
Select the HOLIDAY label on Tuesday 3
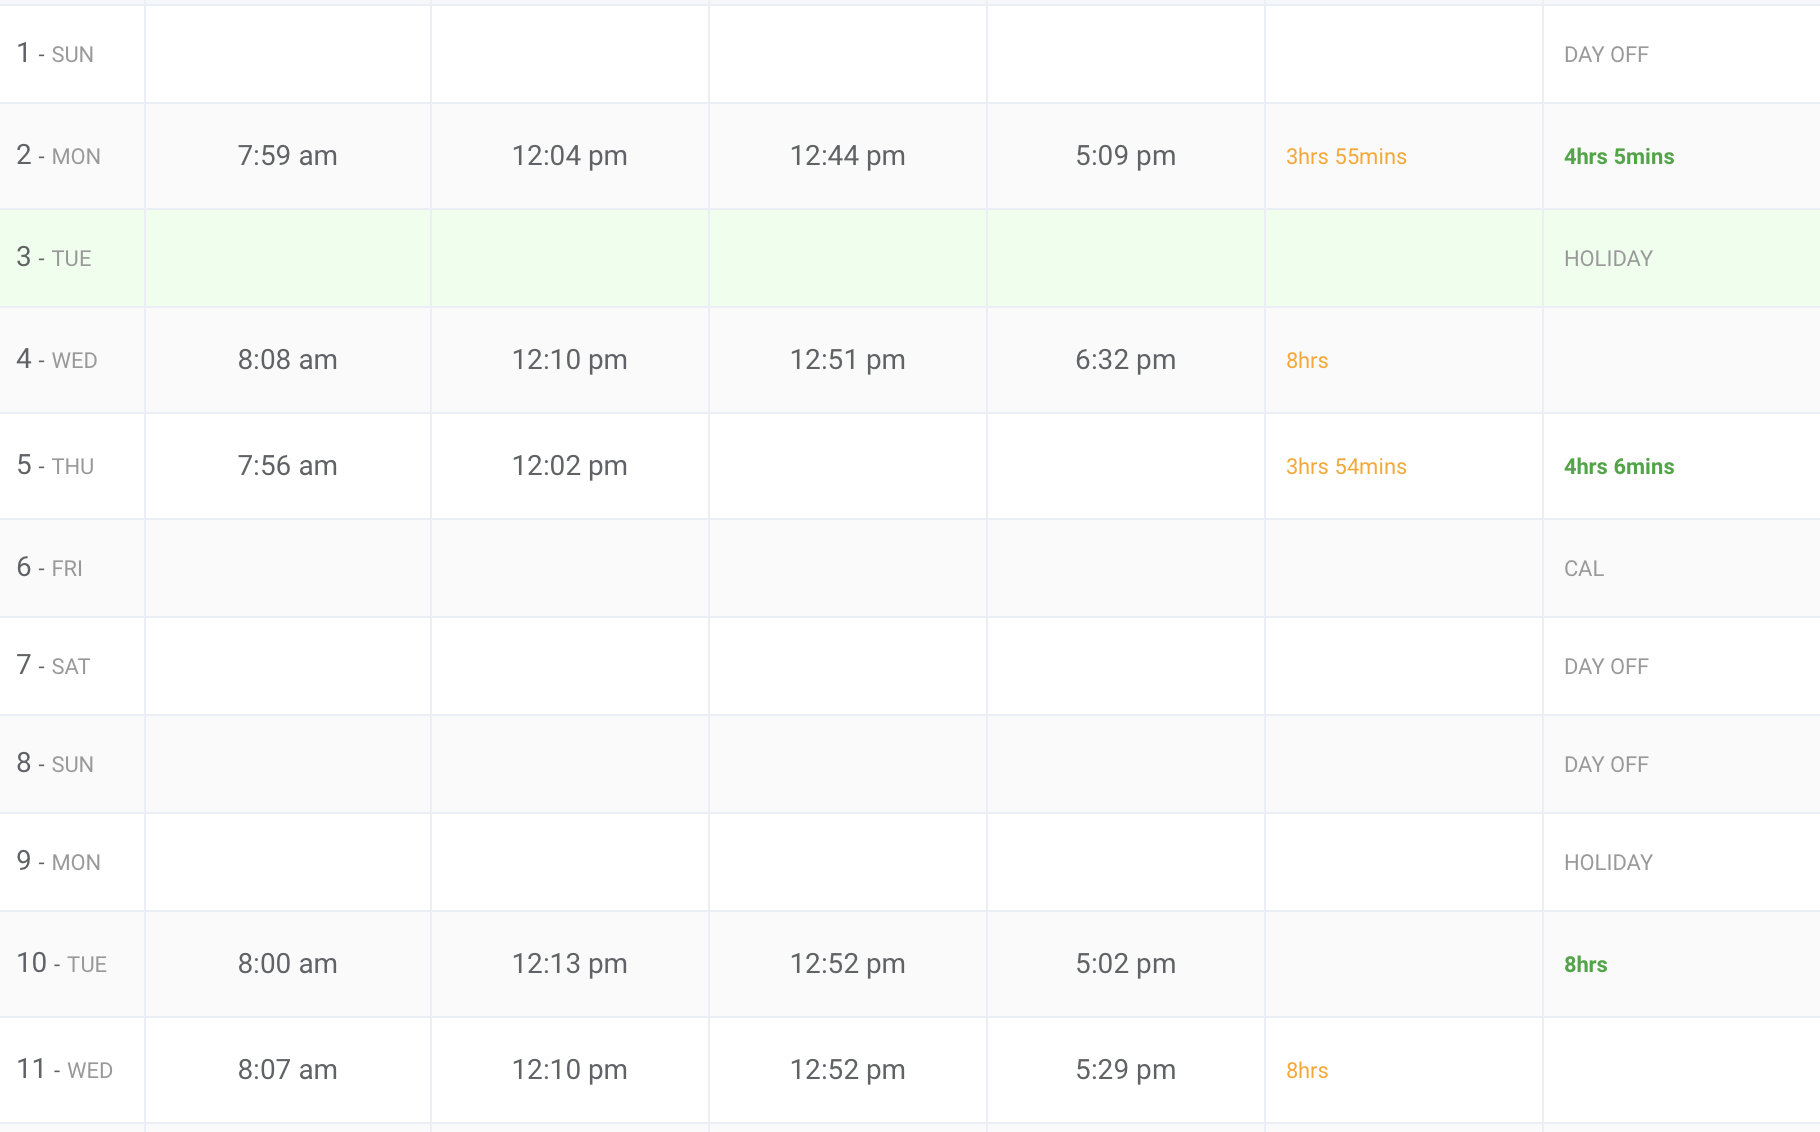1607,259
